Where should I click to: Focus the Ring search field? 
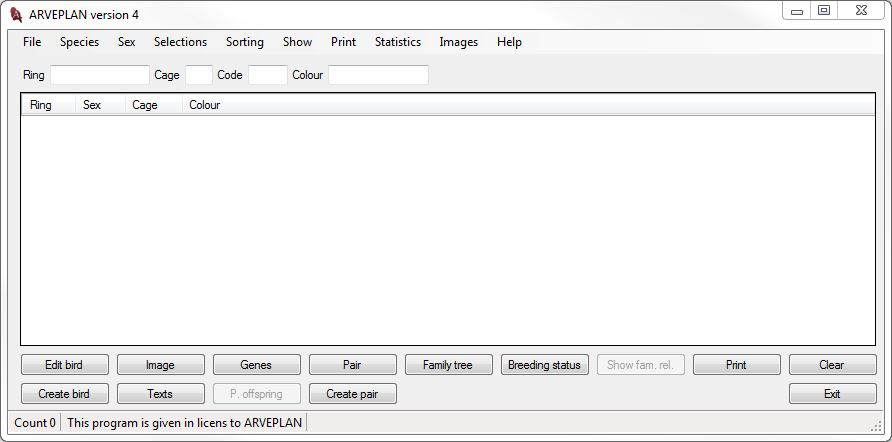pyautogui.click(x=100, y=75)
